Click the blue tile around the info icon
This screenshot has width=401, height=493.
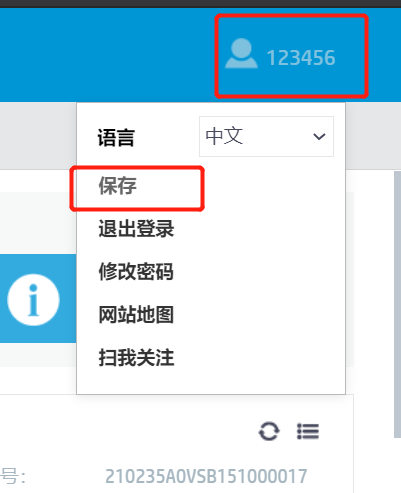tap(38, 298)
